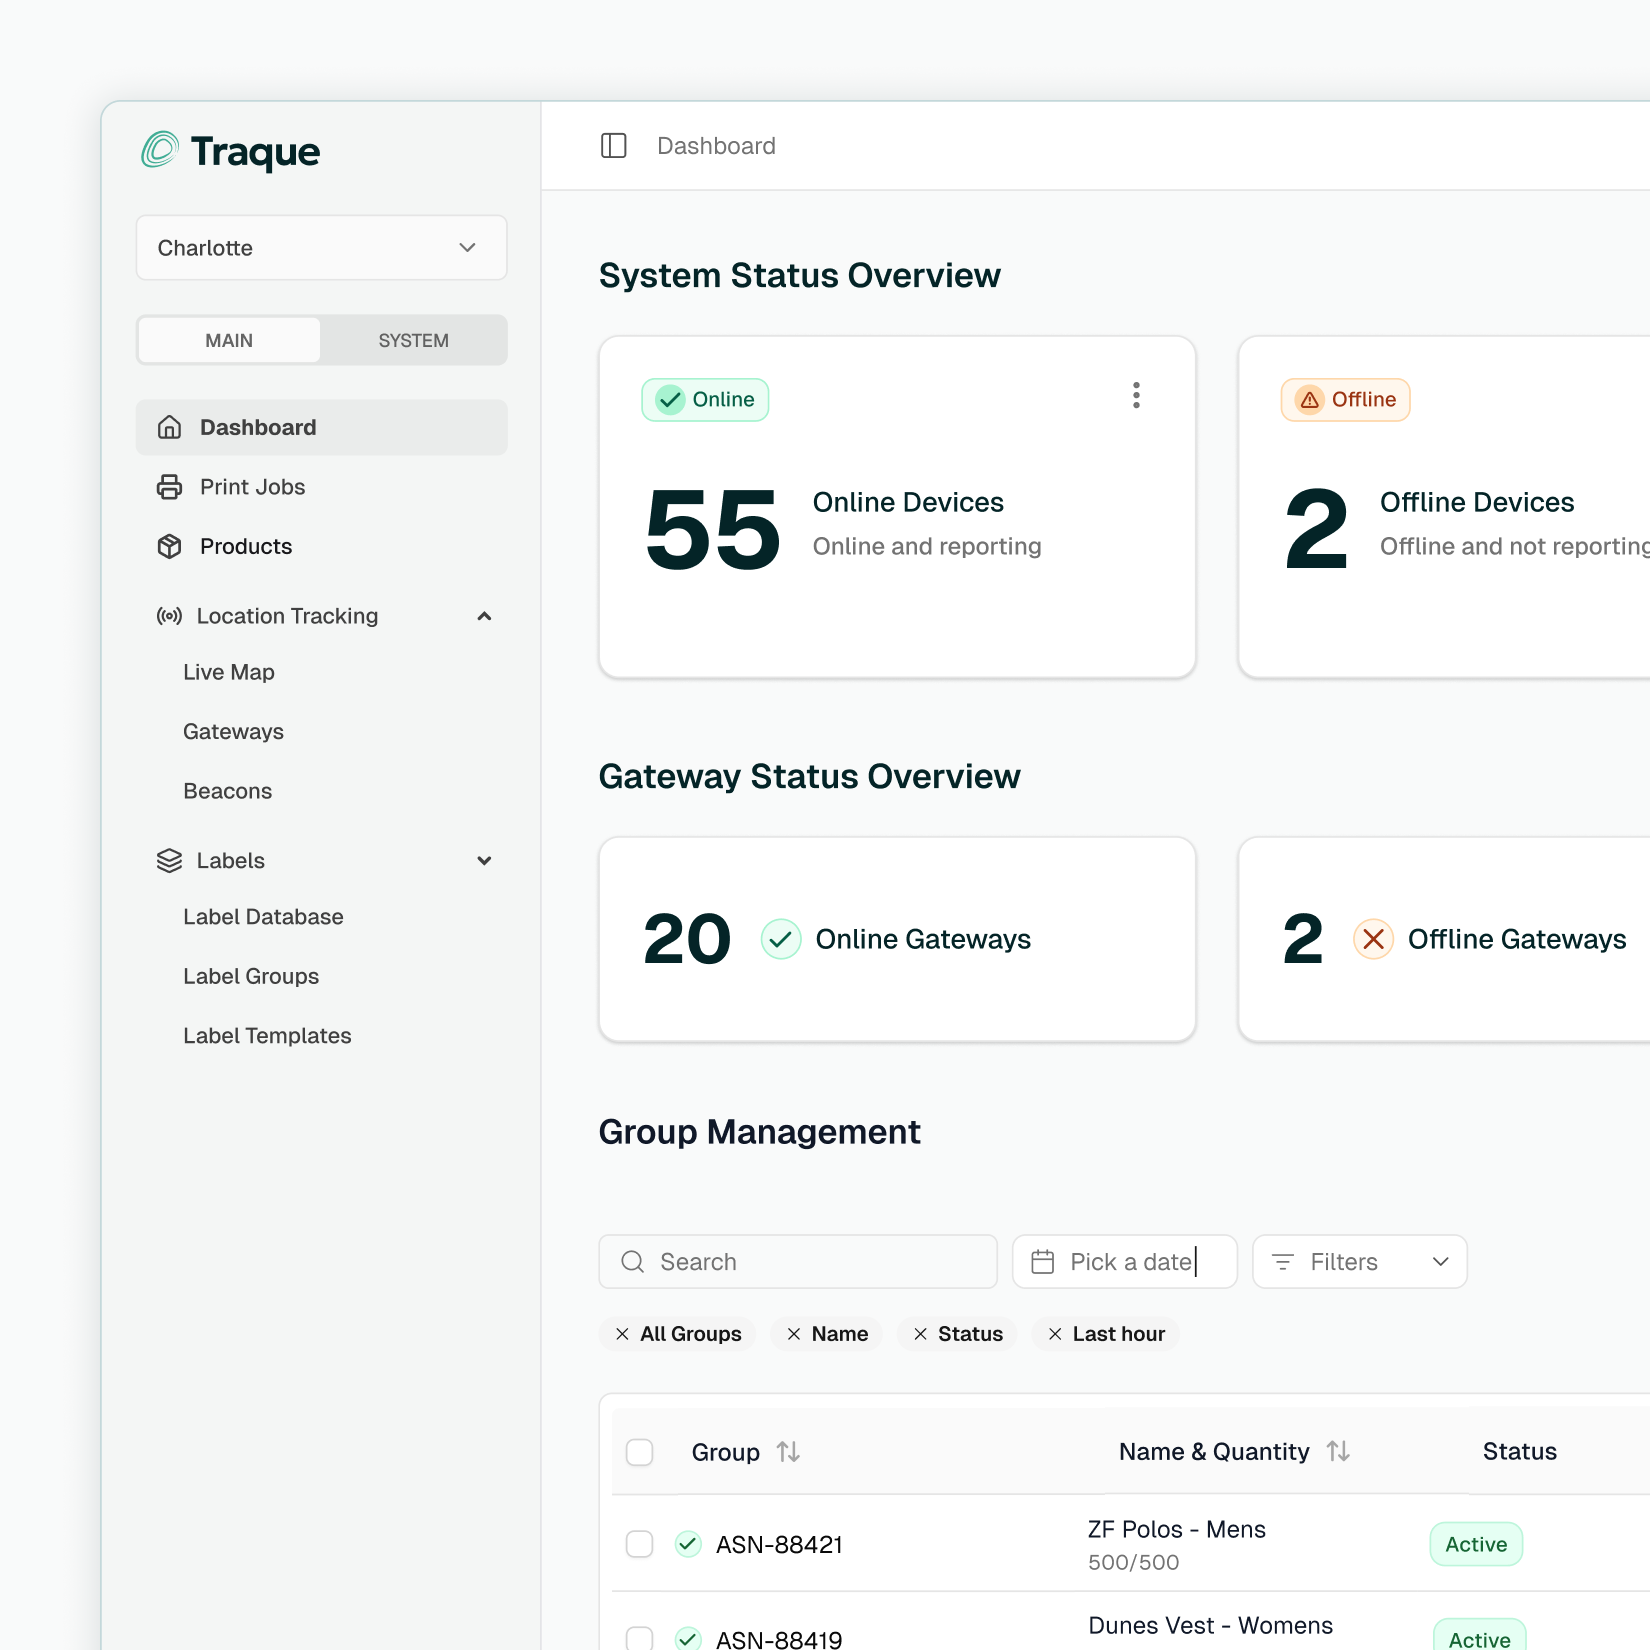Open Label Database

point(263,917)
